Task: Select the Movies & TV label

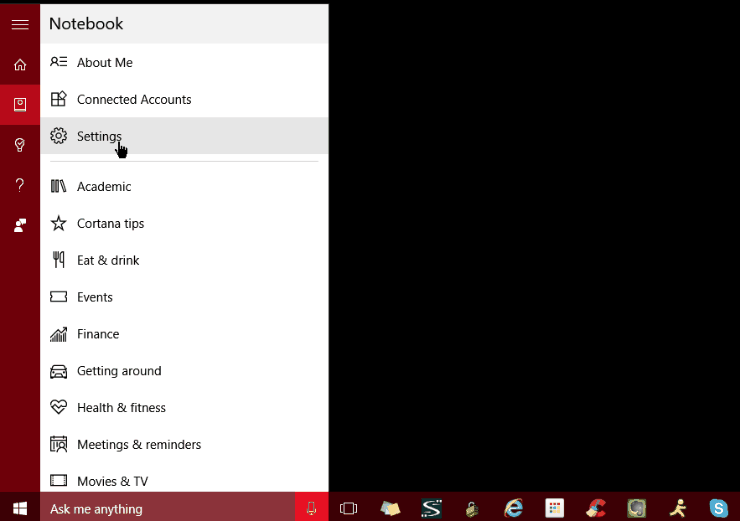Action: coord(113,481)
